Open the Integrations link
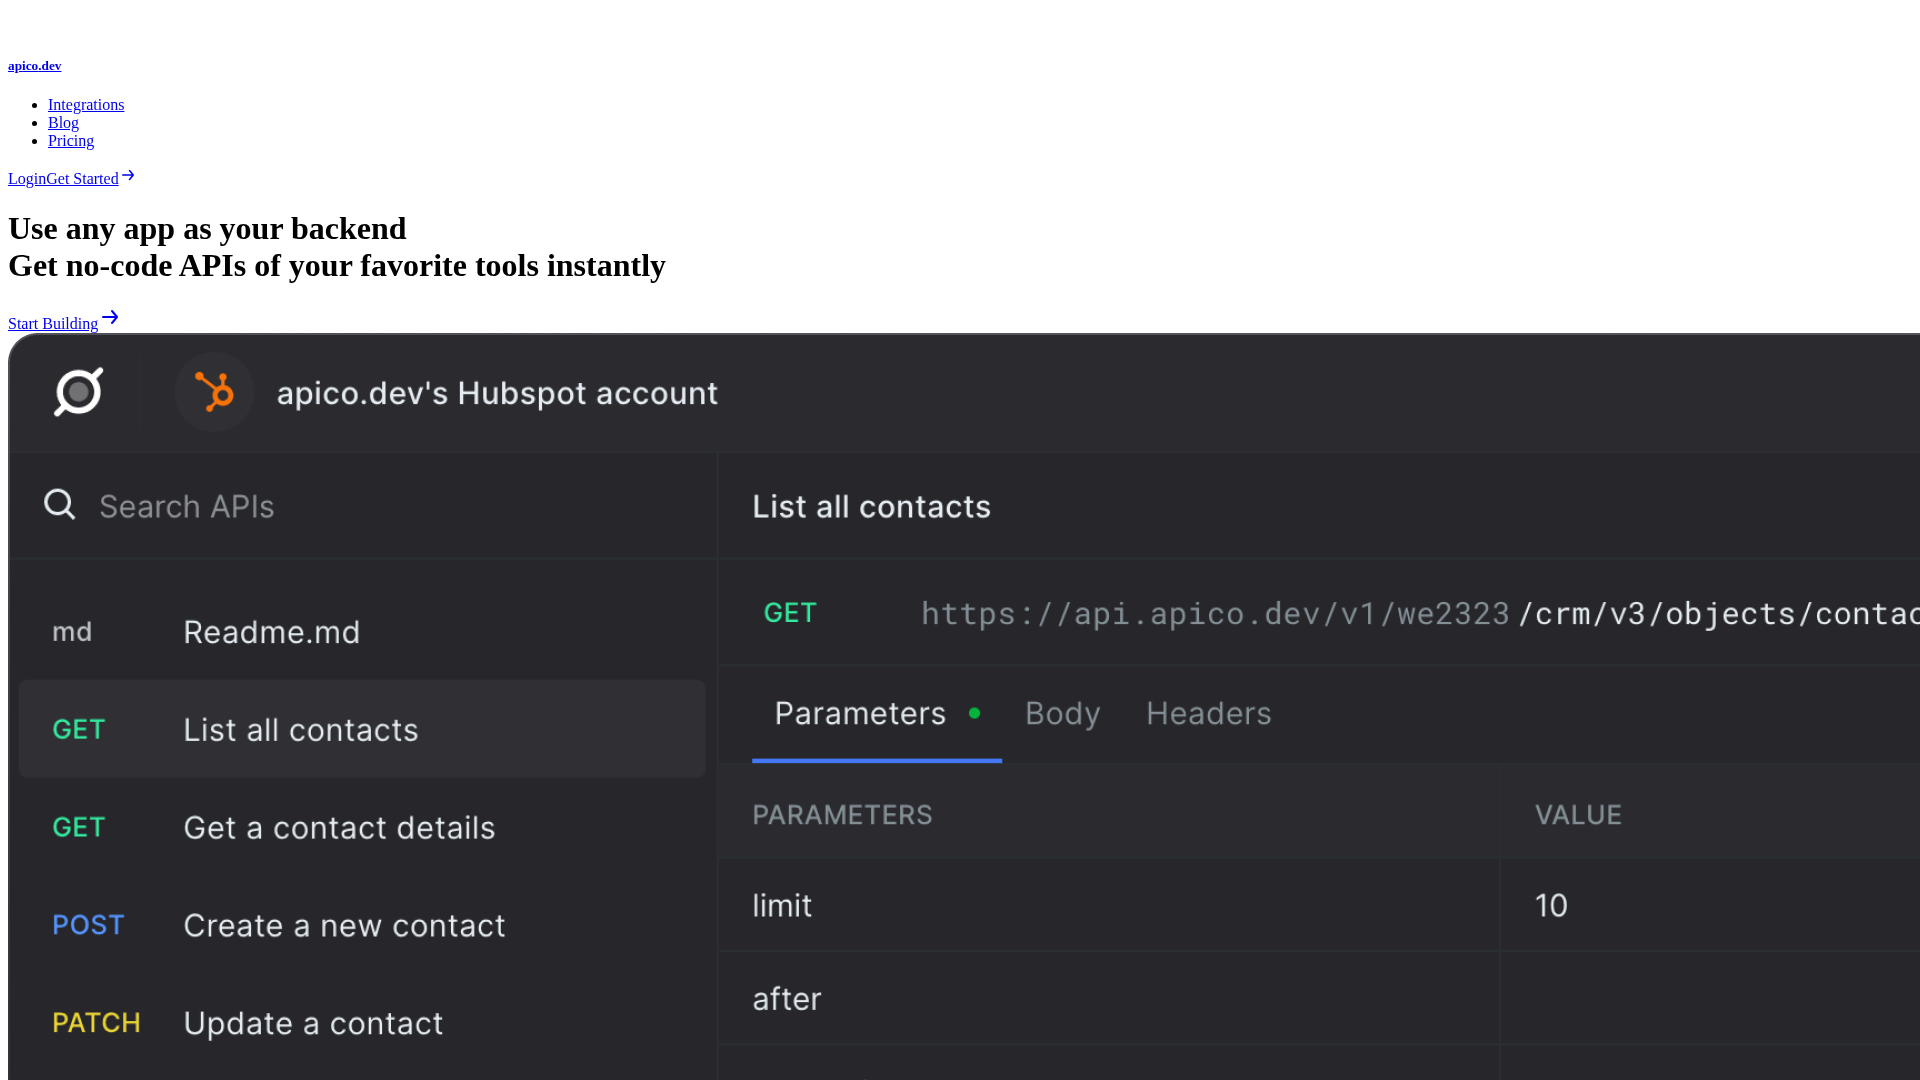Viewport: 1920px width, 1080px height. point(86,105)
